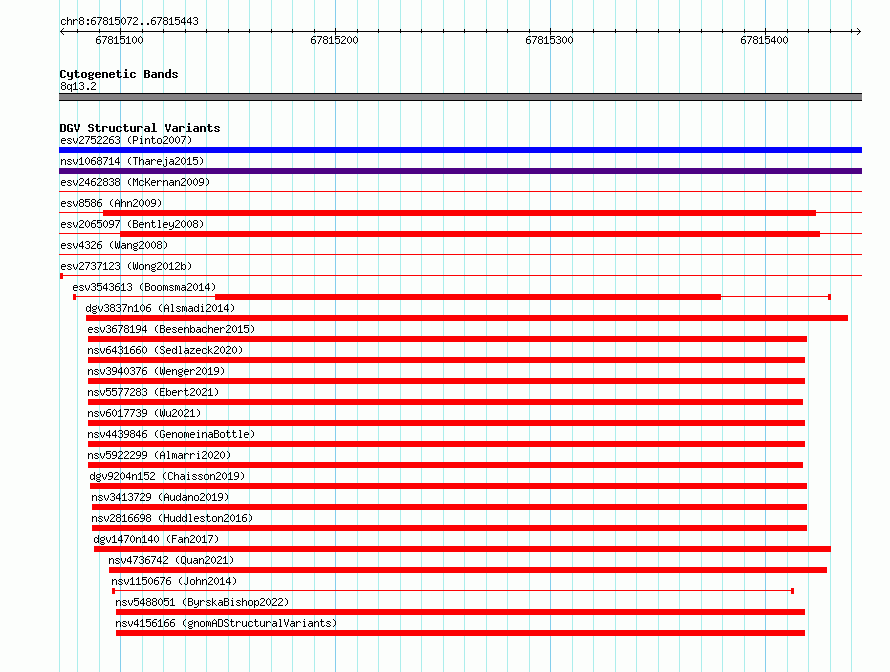The height and width of the screenshot is (672, 890).
Task: Click the 67815300 ruler position
Action: (x=549, y=40)
